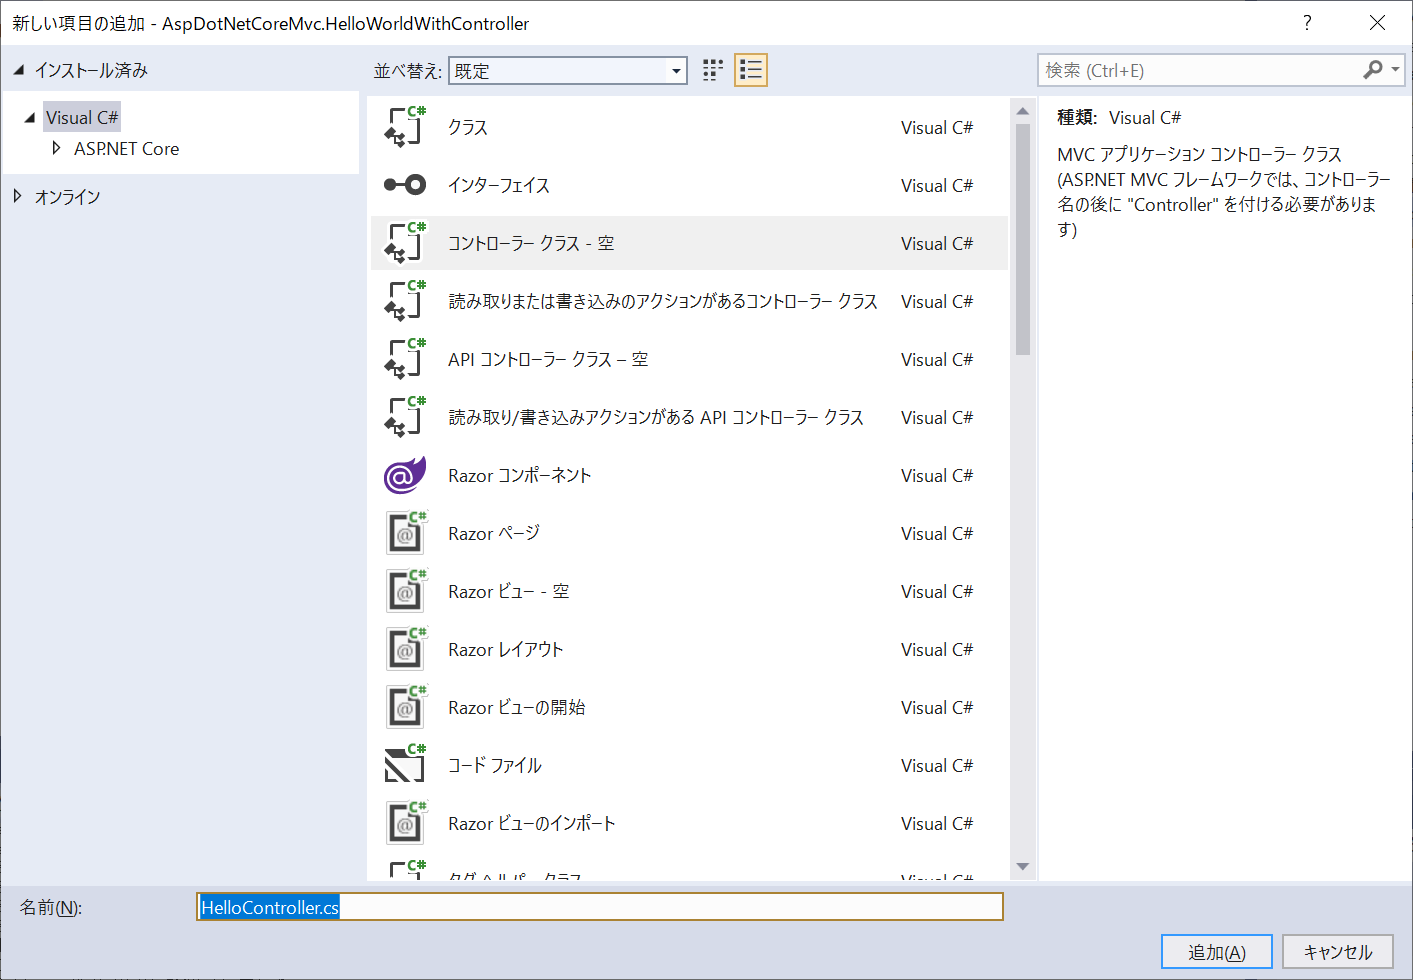
Task: Collapse the Visual C# tree node
Action: (29, 117)
